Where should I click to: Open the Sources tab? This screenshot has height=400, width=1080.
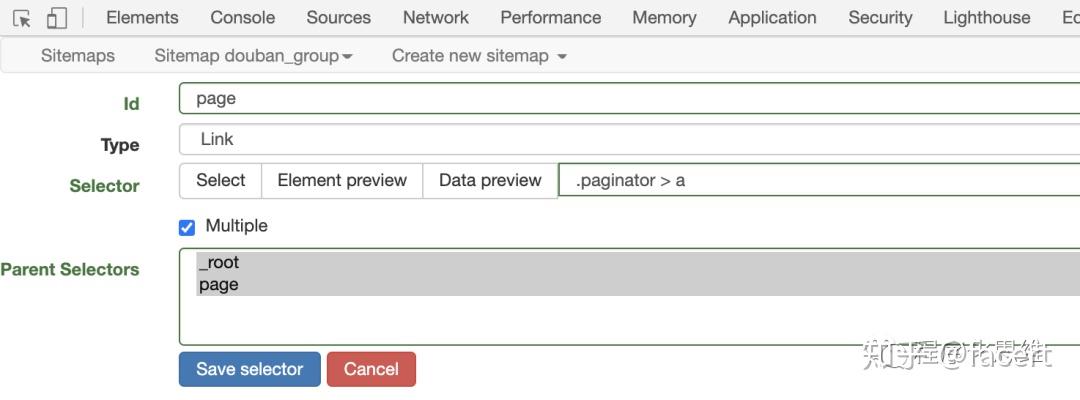(x=339, y=18)
